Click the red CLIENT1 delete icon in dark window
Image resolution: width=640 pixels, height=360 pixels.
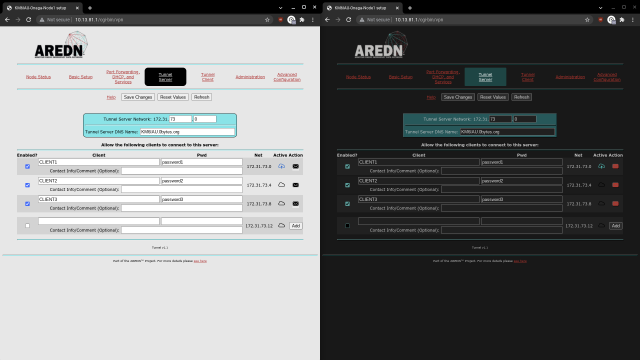click(x=615, y=167)
